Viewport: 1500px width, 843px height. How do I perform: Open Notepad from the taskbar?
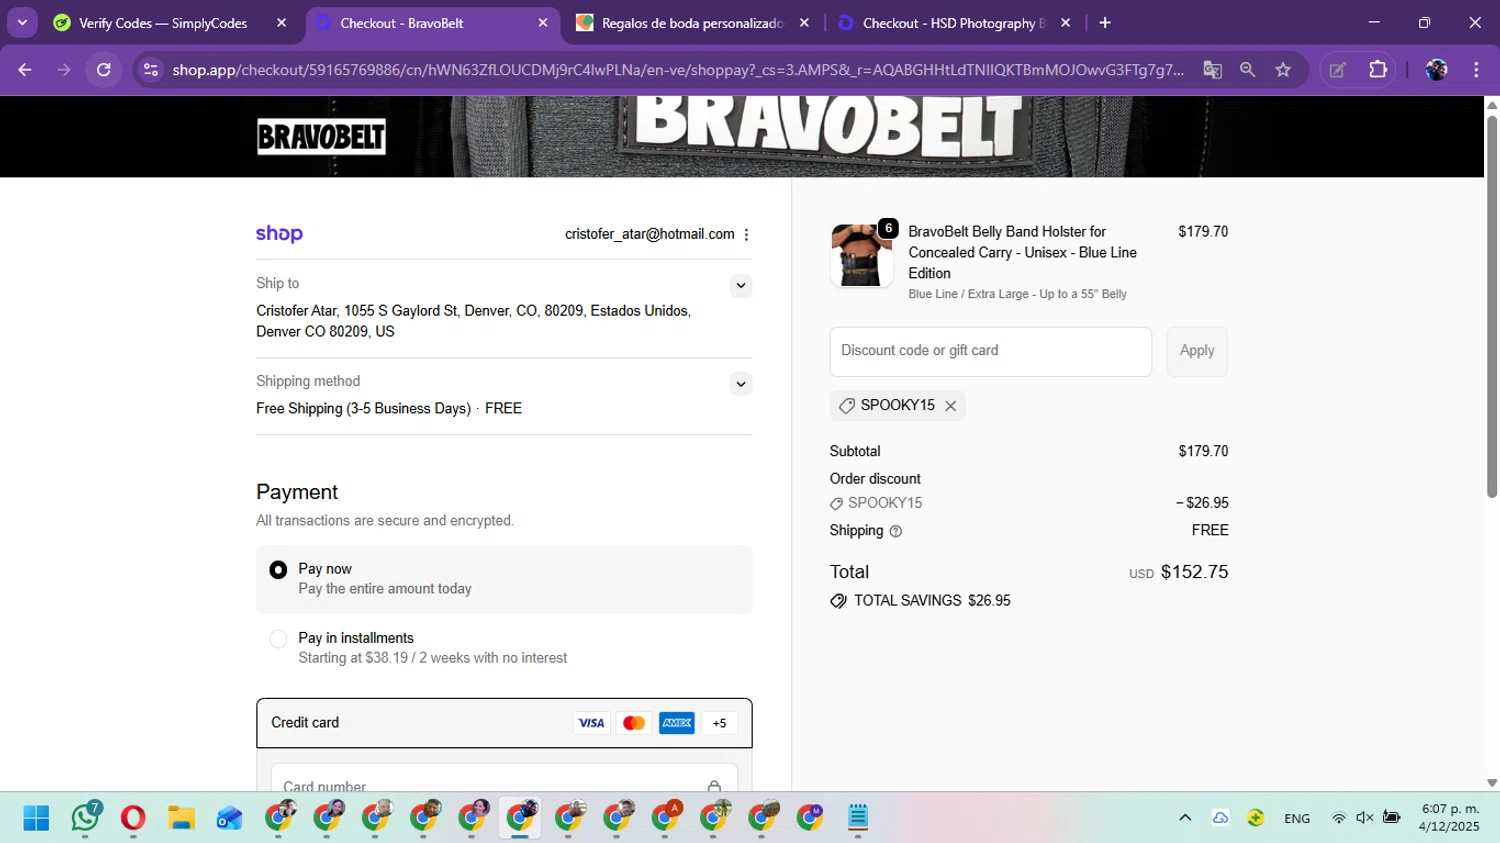click(x=858, y=818)
